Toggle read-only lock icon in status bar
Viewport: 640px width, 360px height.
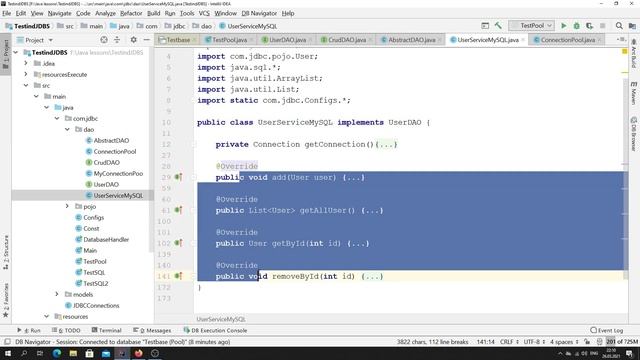tap(587, 342)
